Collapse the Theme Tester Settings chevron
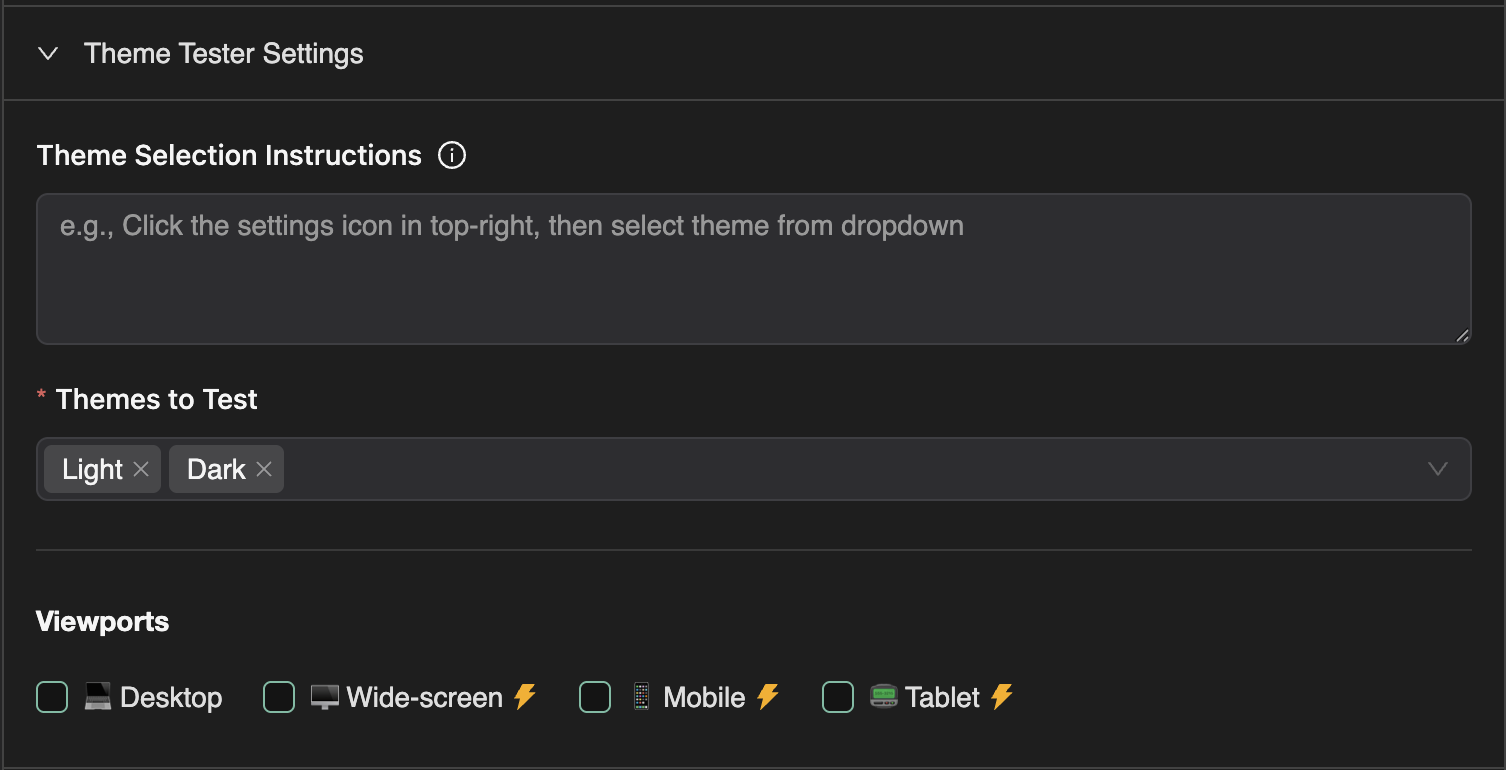Screen dimensions: 1506x770 (48, 54)
